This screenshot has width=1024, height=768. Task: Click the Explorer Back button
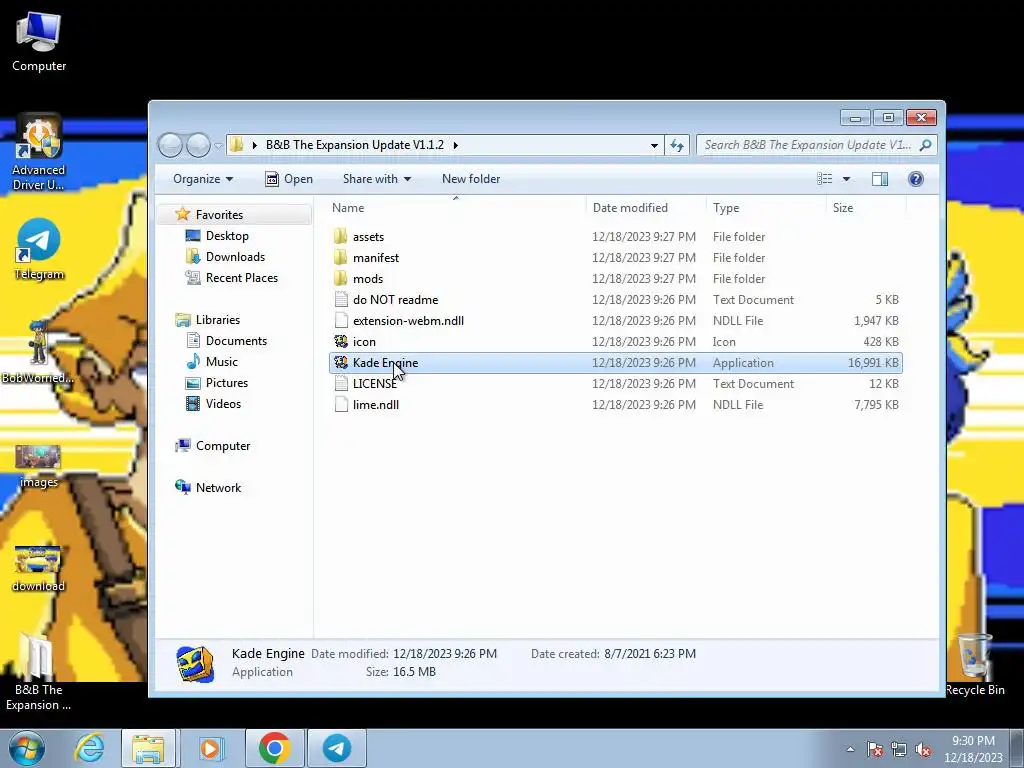pyautogui.click(x=170, y=145)
